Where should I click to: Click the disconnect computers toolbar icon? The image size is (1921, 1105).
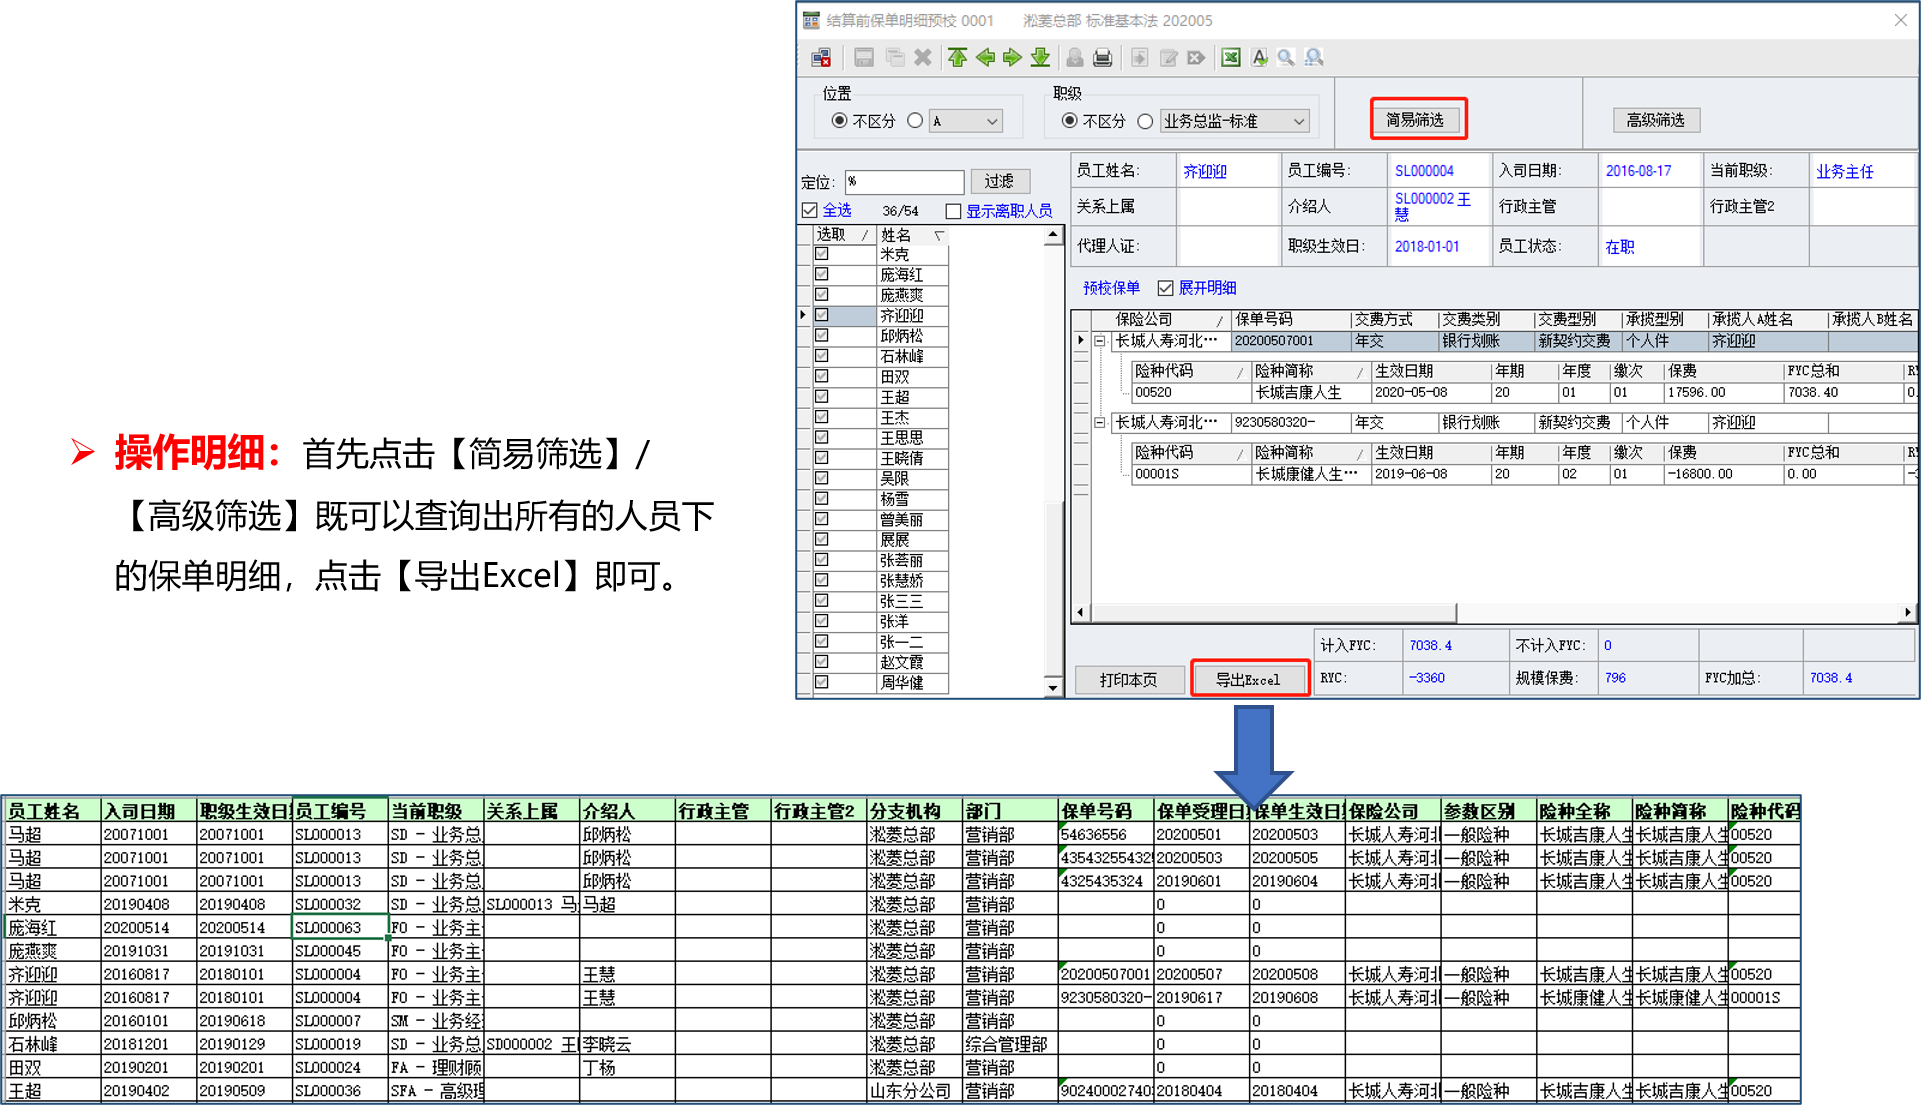821,58
